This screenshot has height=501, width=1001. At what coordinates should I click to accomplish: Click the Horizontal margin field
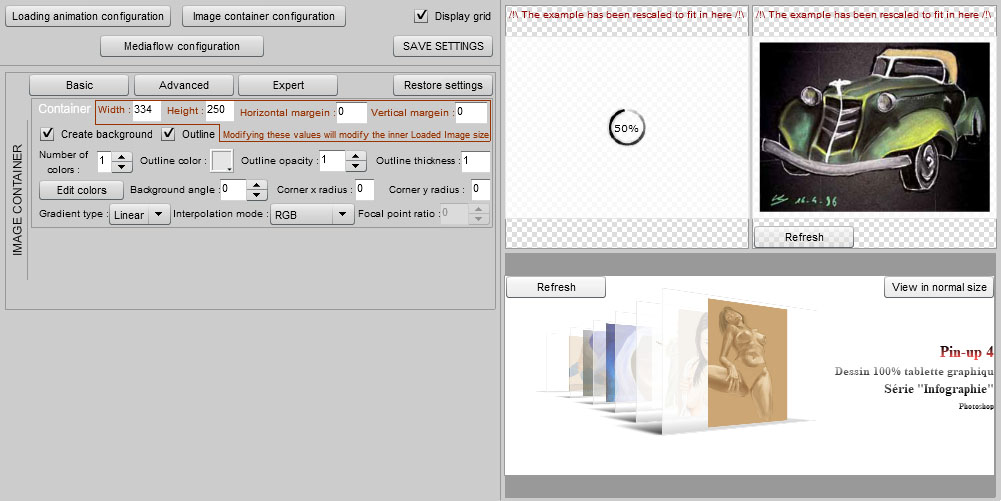coord(352,112)
